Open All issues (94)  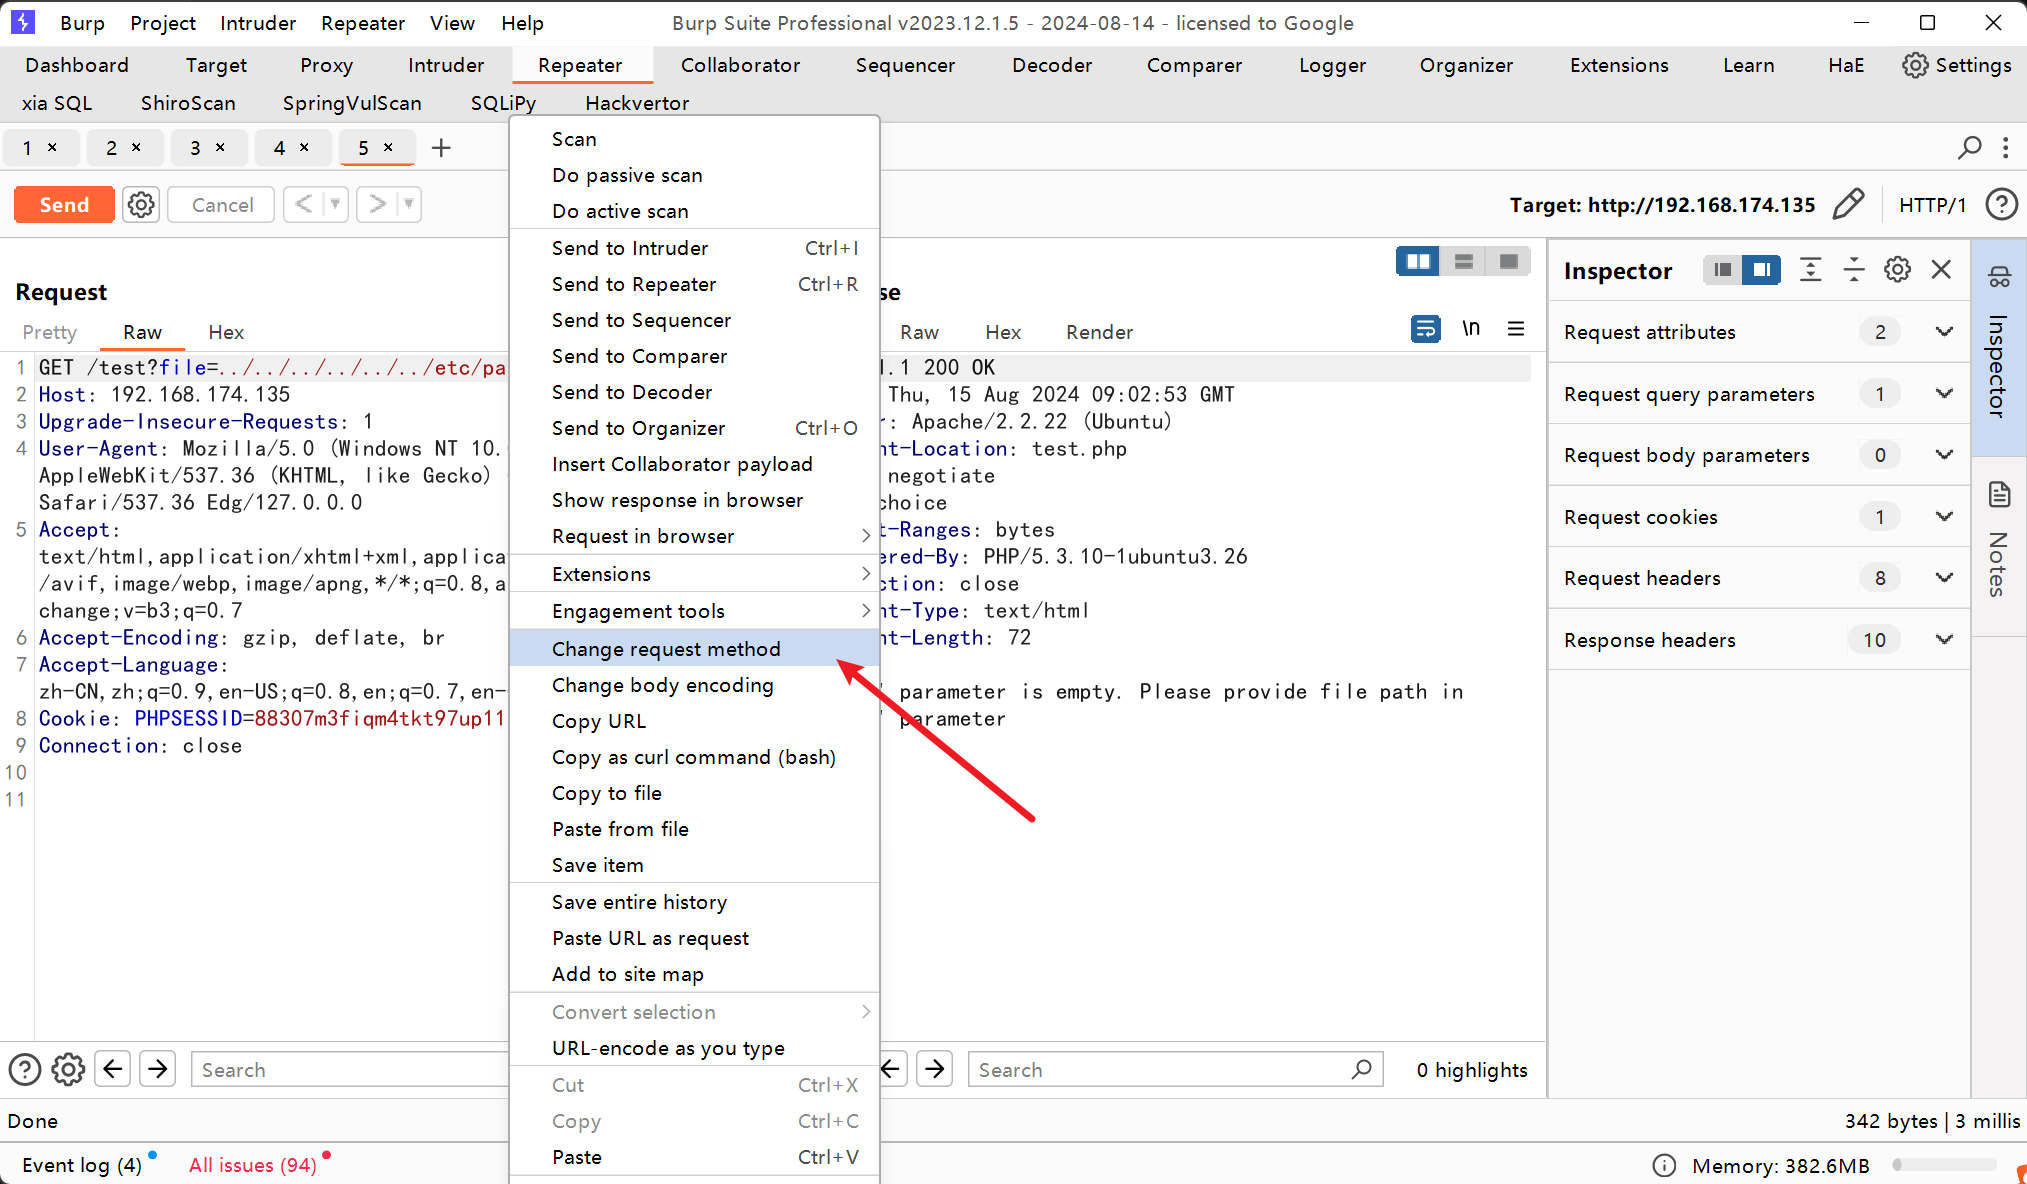253,1165
